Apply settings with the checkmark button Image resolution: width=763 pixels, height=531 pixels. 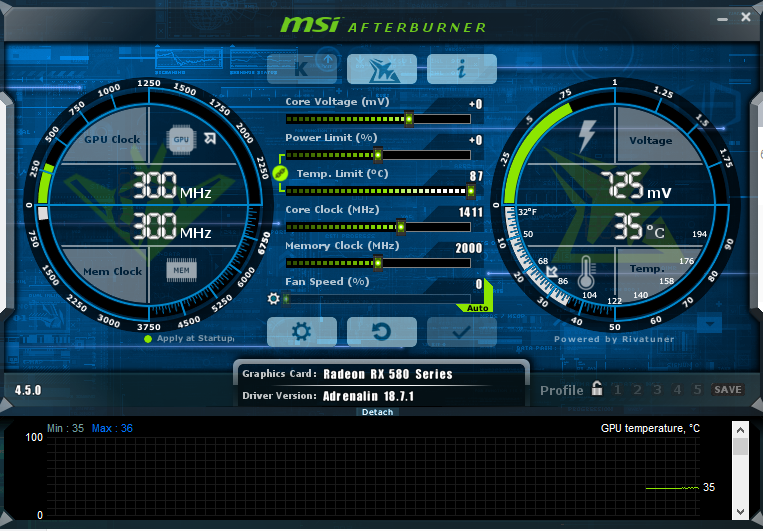click(x=462, y=332)
